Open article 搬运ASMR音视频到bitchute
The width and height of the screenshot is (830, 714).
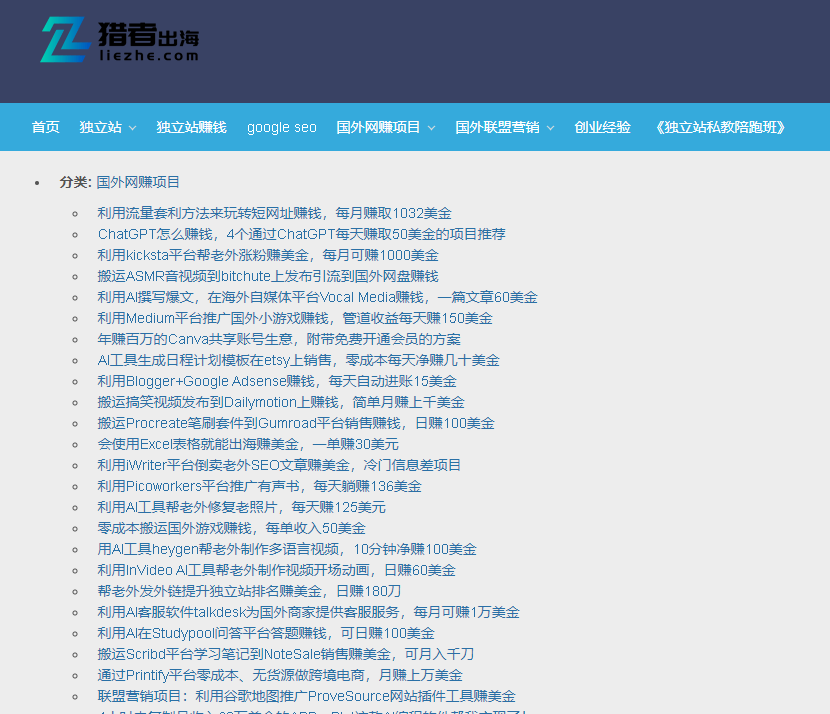point(268,276)
